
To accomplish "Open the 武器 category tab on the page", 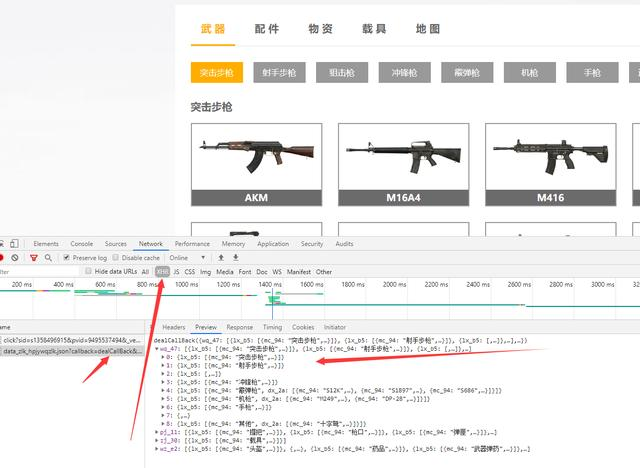I will pos(213,29).
